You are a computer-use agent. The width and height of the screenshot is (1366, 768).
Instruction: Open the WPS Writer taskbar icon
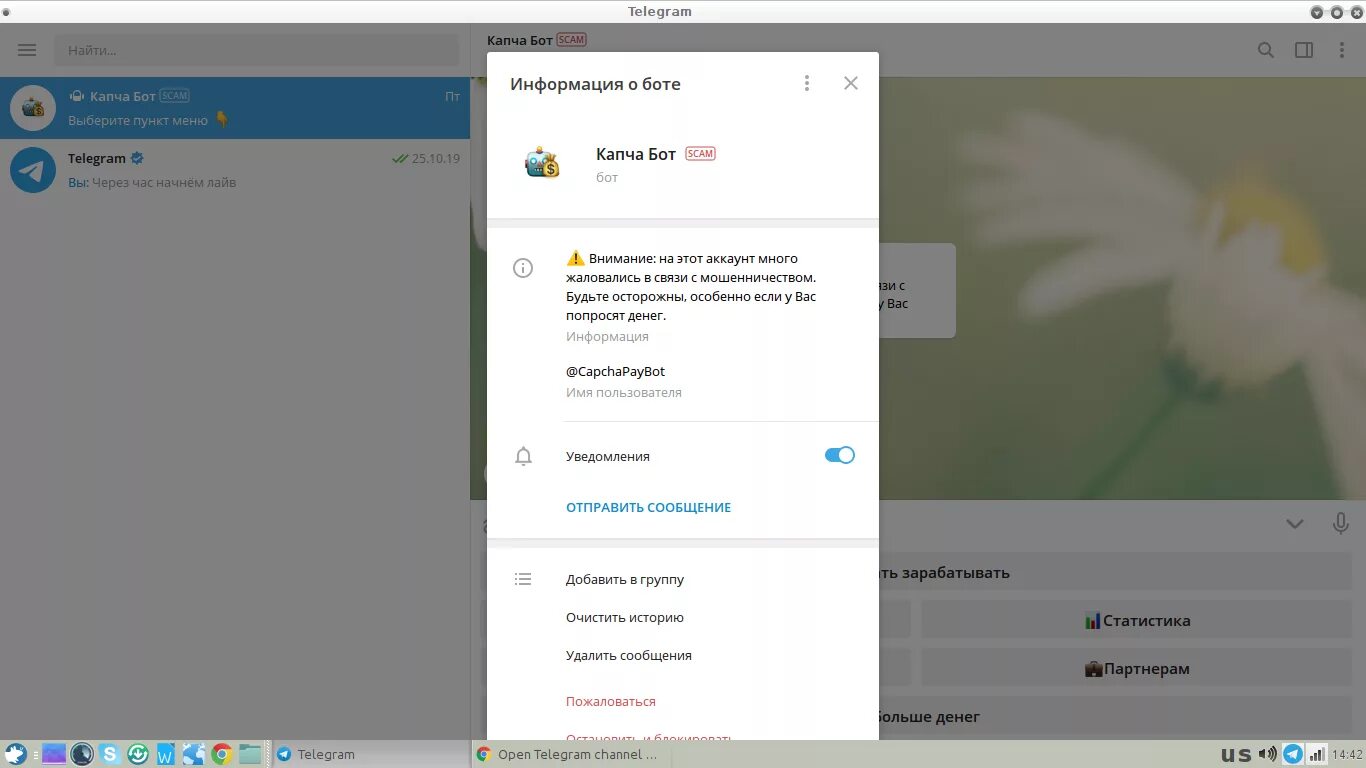(166, 754)
